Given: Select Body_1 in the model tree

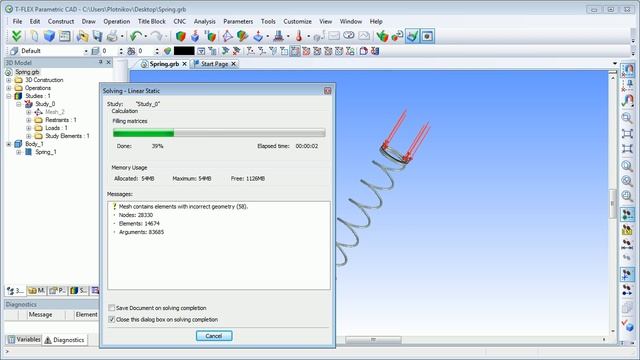Looking at the screenshot, I should point(34,144).
